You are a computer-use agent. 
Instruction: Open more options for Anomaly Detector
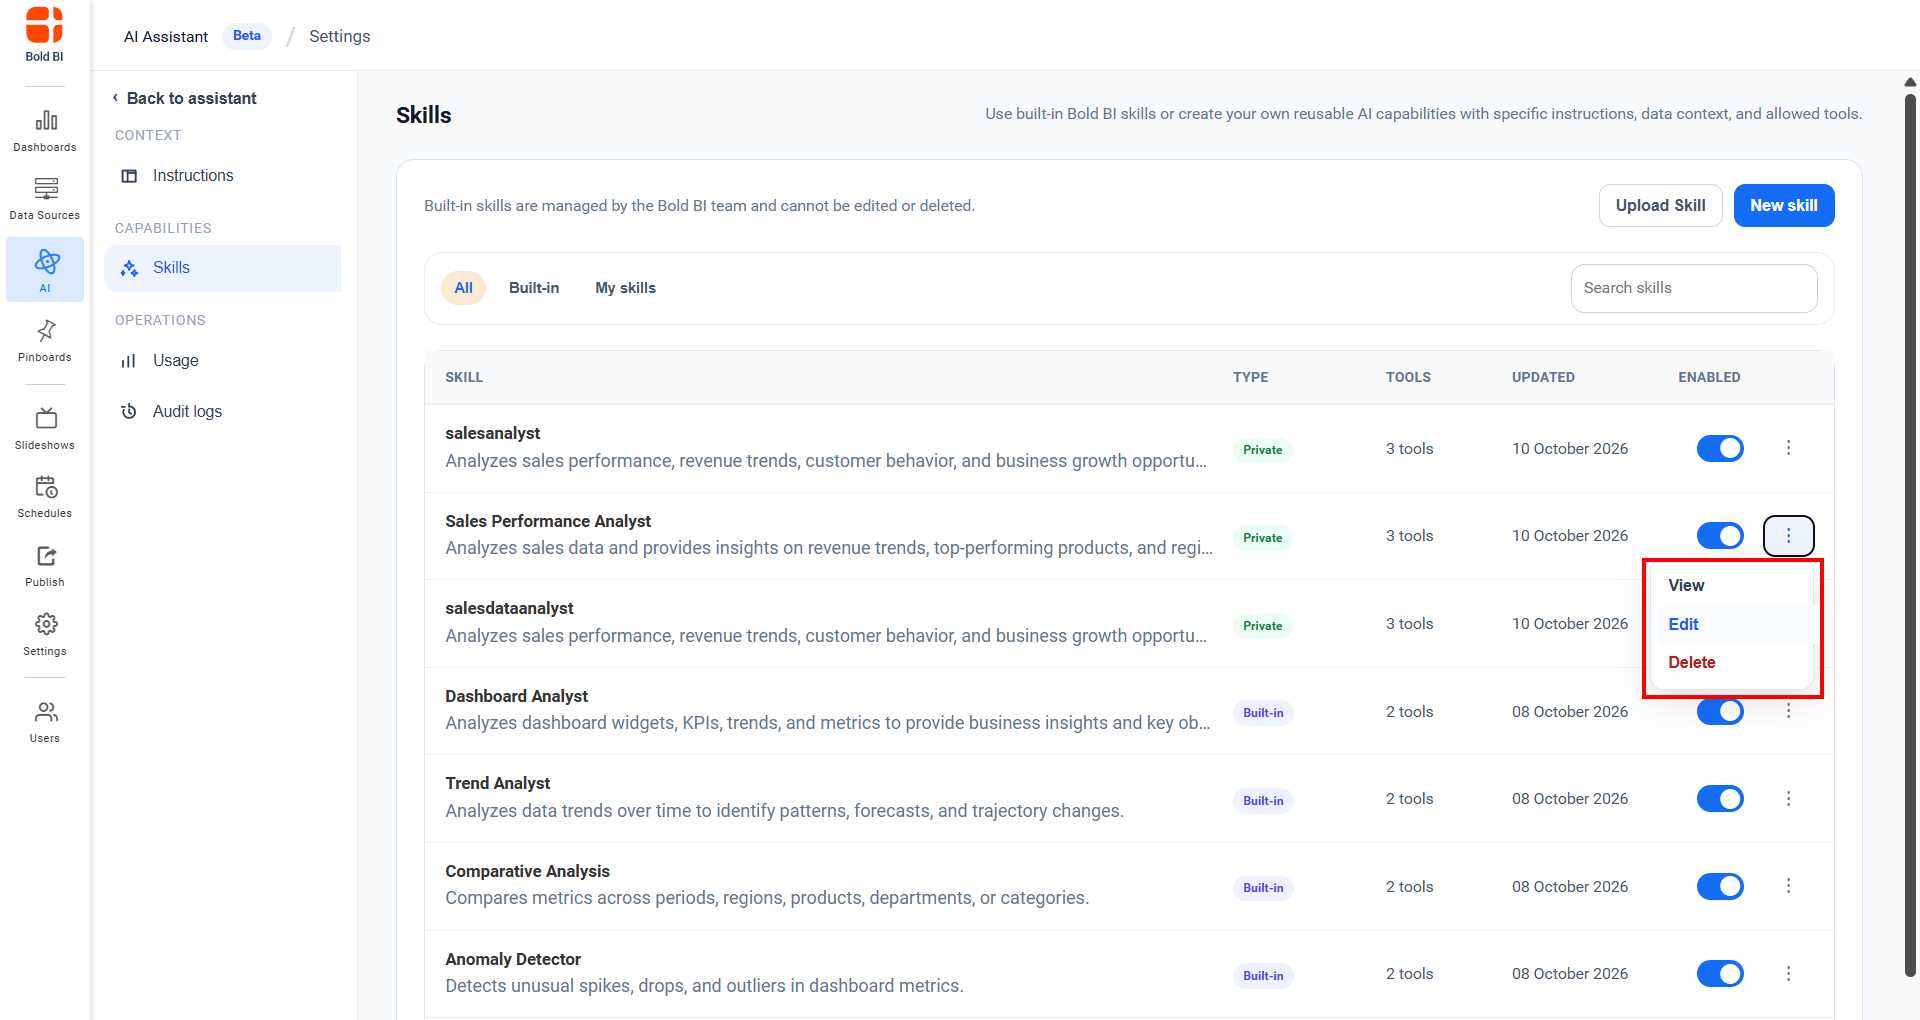[x=1788, y=974]
